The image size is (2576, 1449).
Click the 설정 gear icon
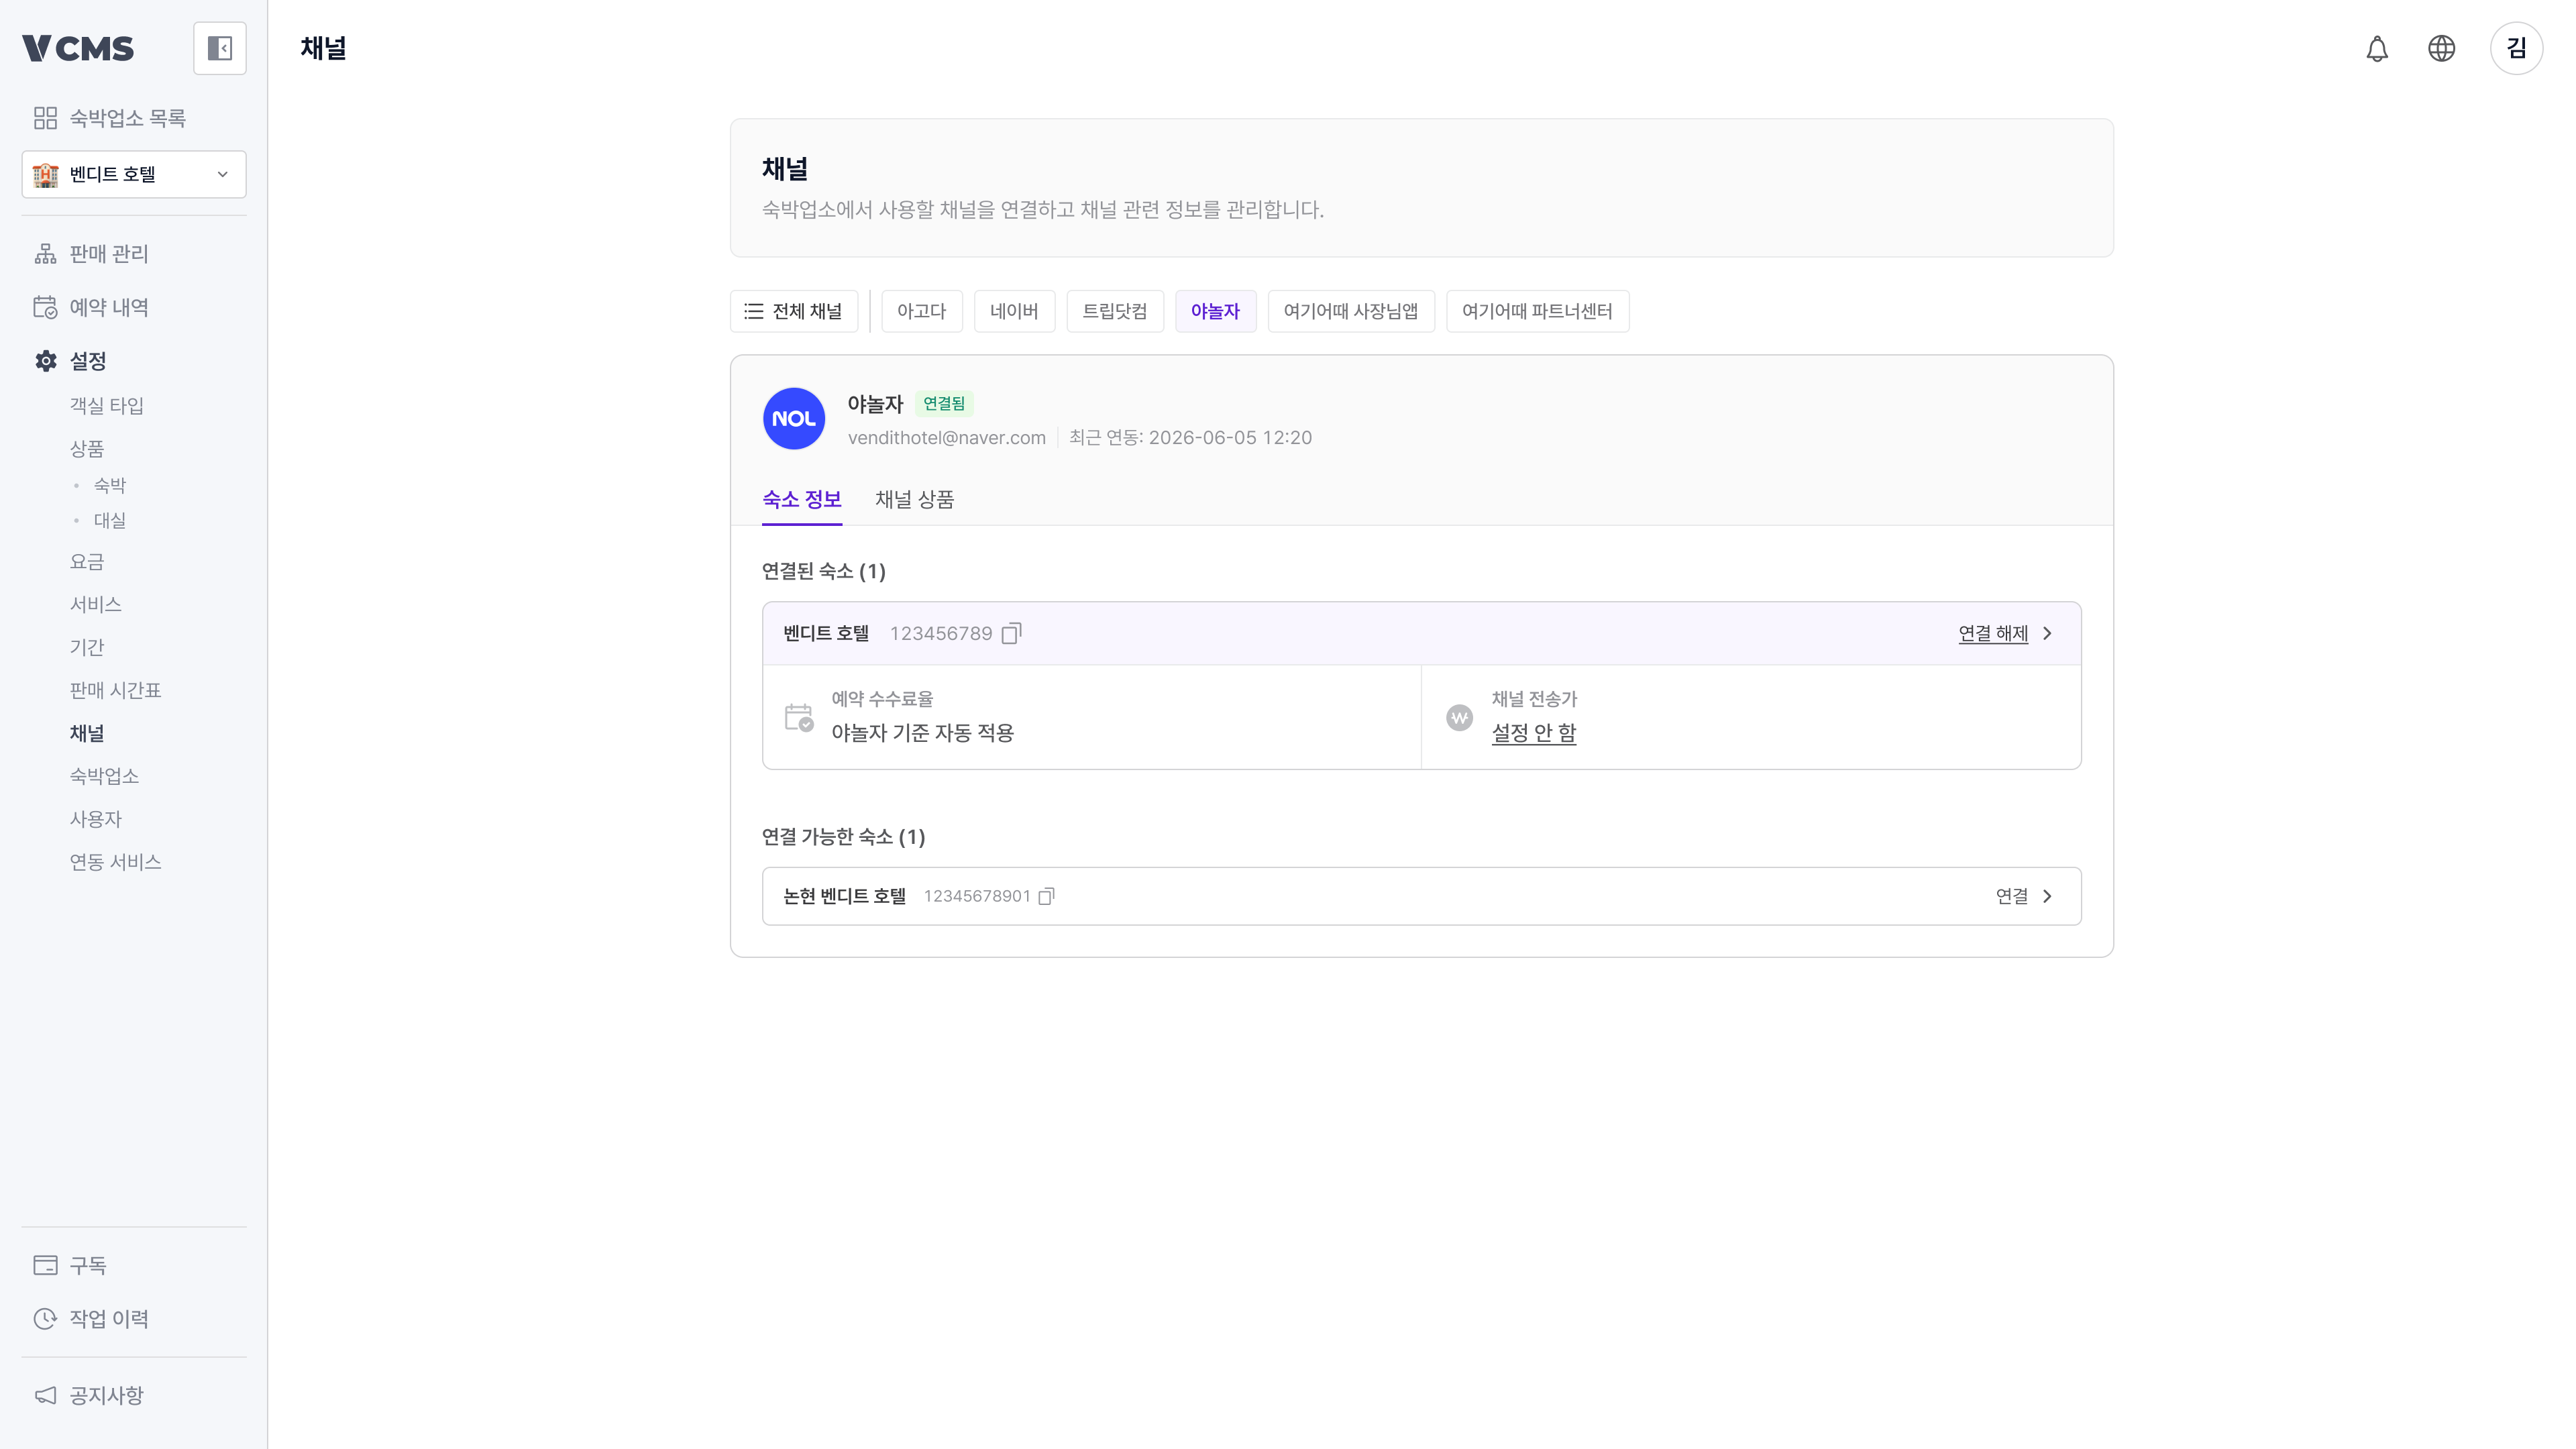click(x=45, y=361)
